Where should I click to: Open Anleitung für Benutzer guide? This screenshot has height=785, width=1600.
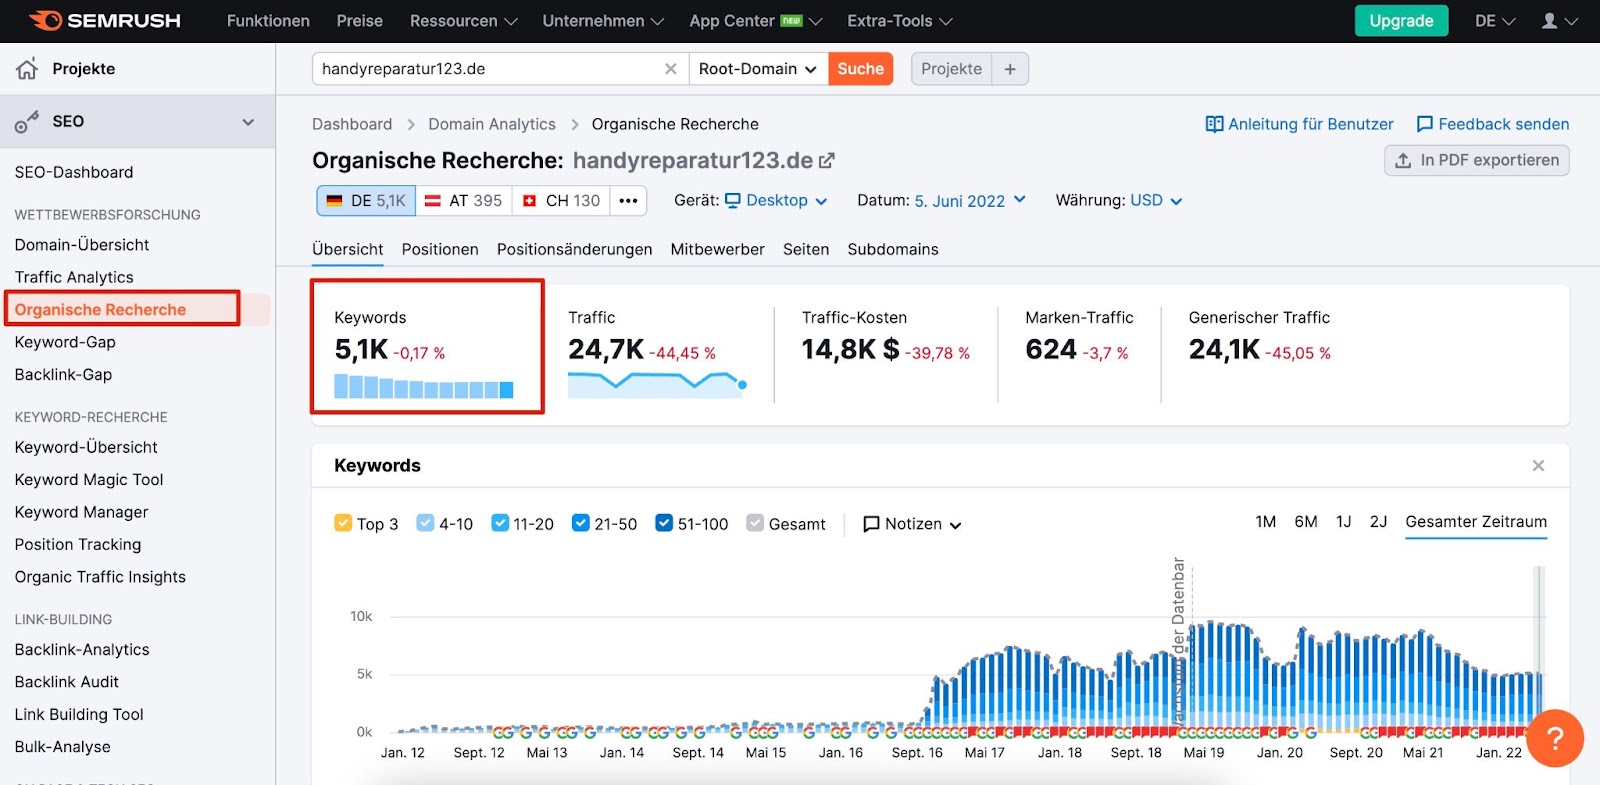click(x=1299, y=124)
